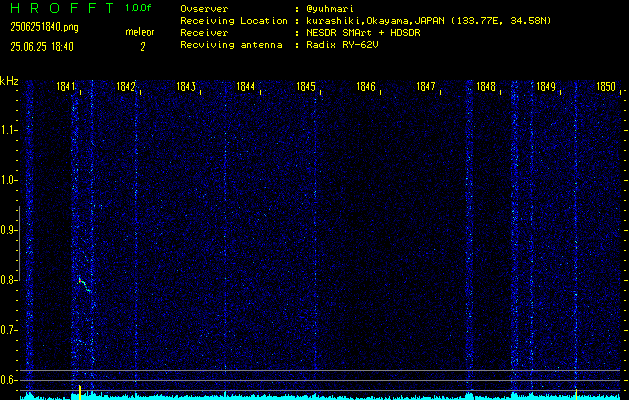Click the Recviving antenna label
This screenshot has width=629, height=400.
click(231, 45)
